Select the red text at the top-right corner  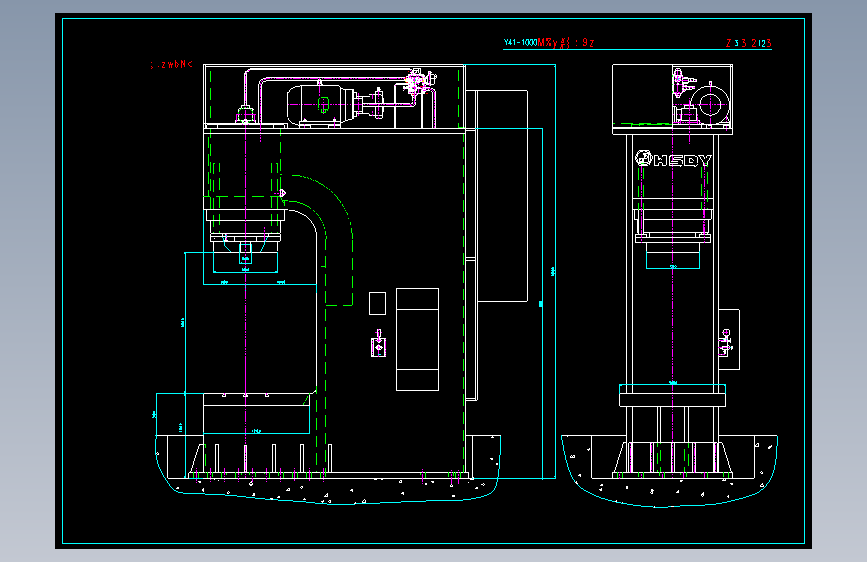click(748, 43)
